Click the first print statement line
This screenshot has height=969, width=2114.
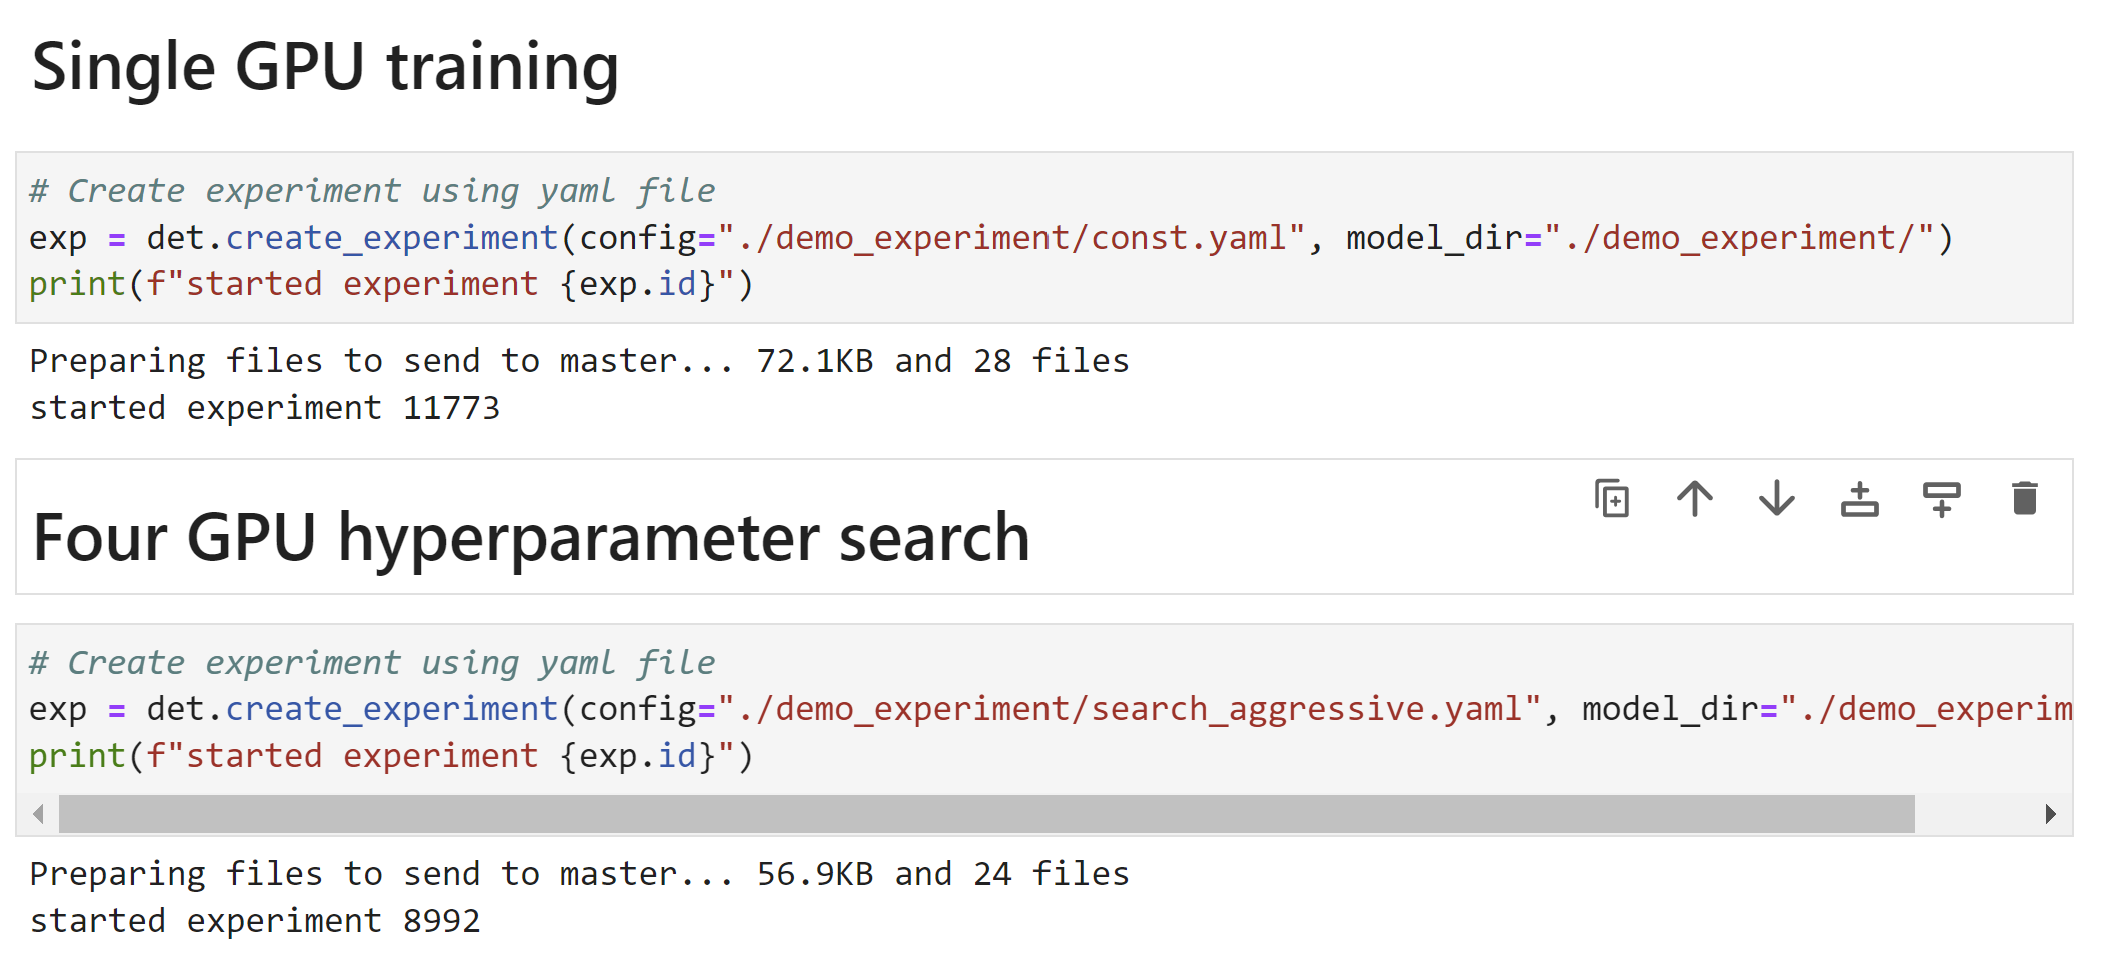391,285
